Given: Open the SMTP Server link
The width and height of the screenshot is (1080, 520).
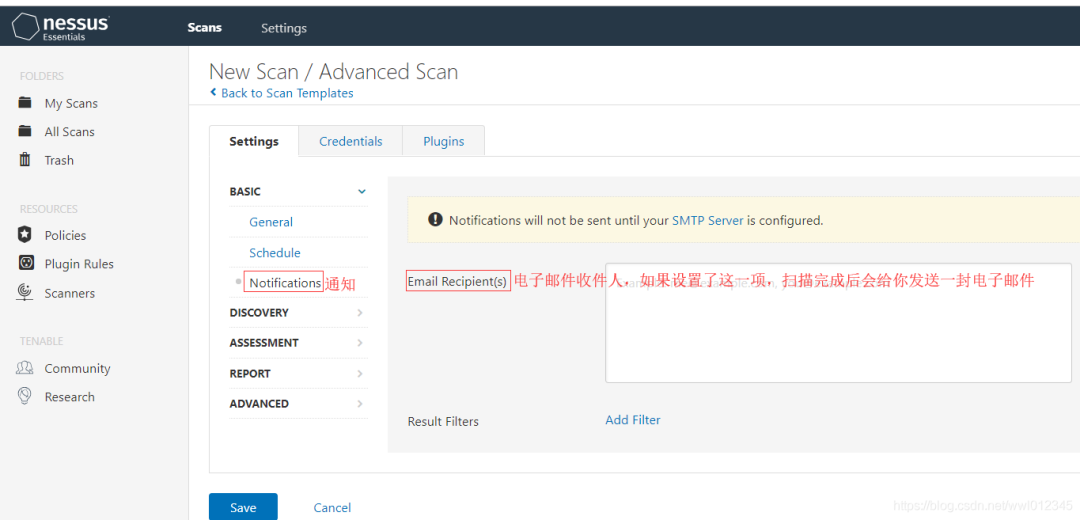Looking at the screenshot, I should click(707, 221).
